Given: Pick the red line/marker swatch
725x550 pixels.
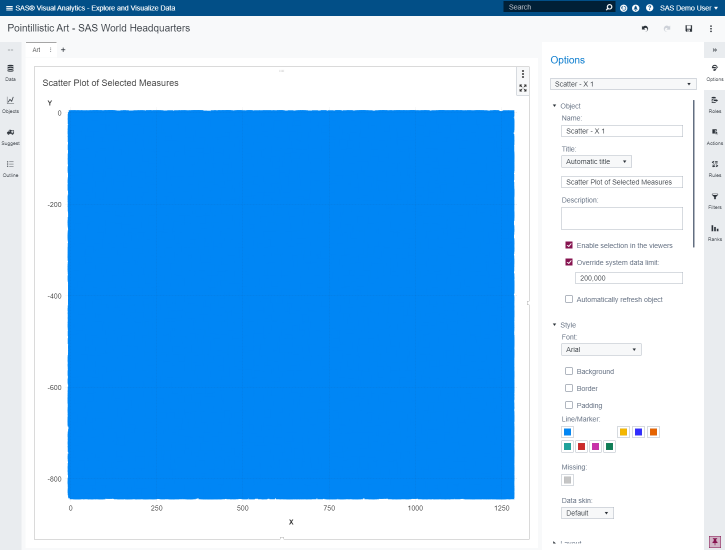Looking at the screenshot, I should point(582,446).
